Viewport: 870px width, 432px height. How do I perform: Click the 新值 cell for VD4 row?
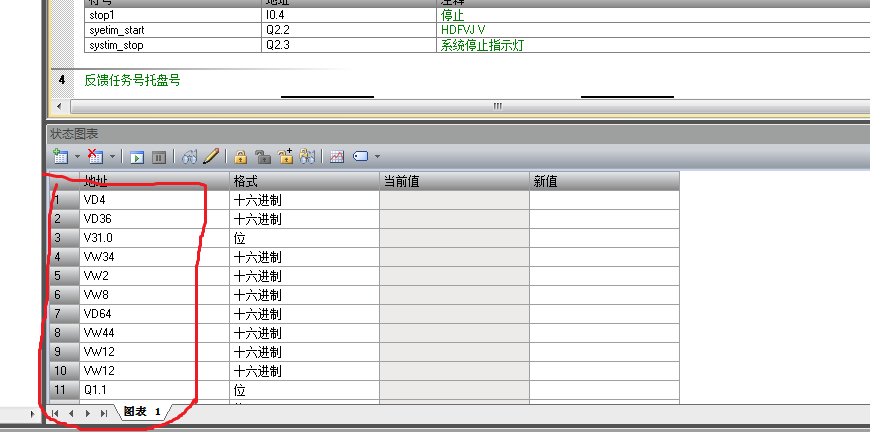click(604, 200)
